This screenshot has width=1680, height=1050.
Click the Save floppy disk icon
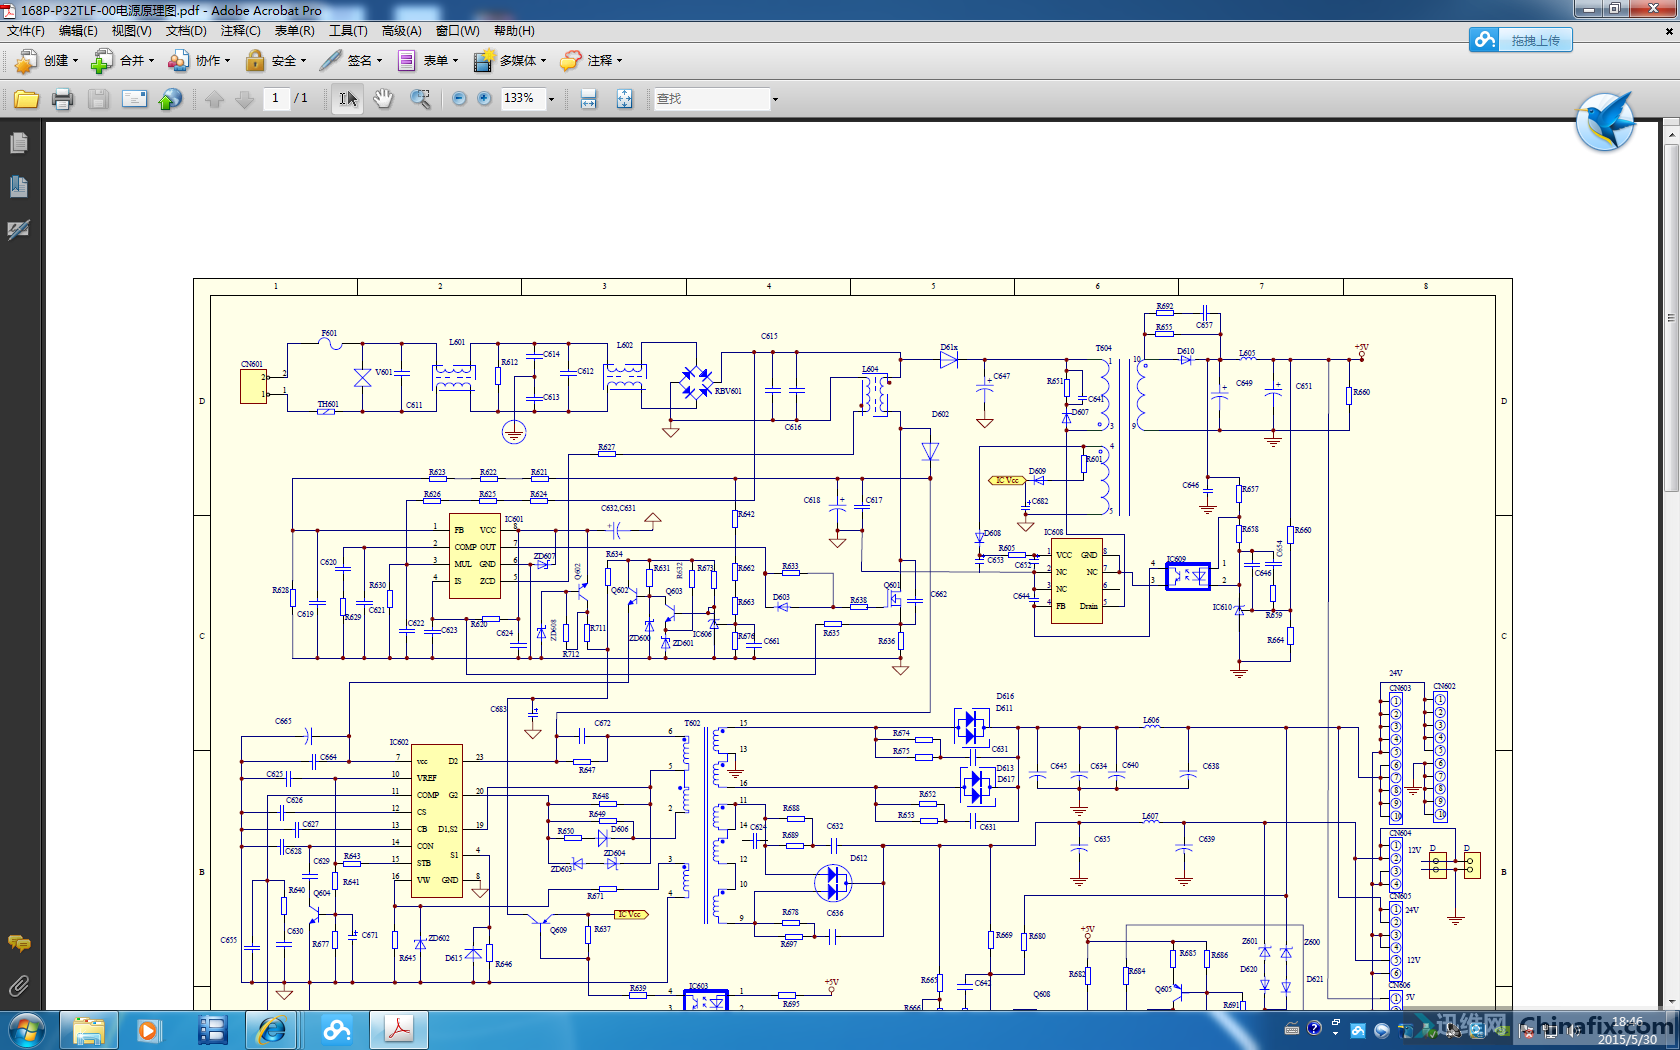pyautogui.click(x=98, y=99)
